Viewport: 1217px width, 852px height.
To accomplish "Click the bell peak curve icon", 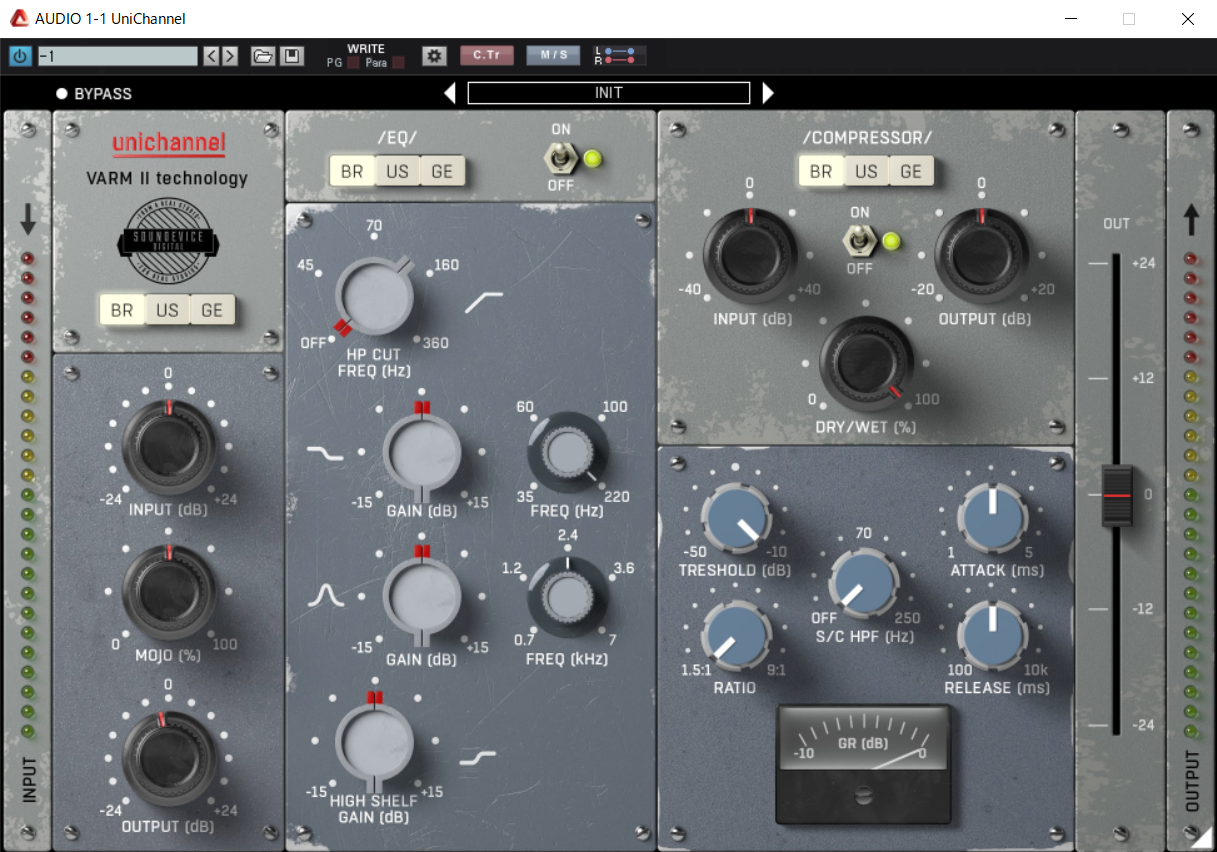I will [x=325, y=597].
